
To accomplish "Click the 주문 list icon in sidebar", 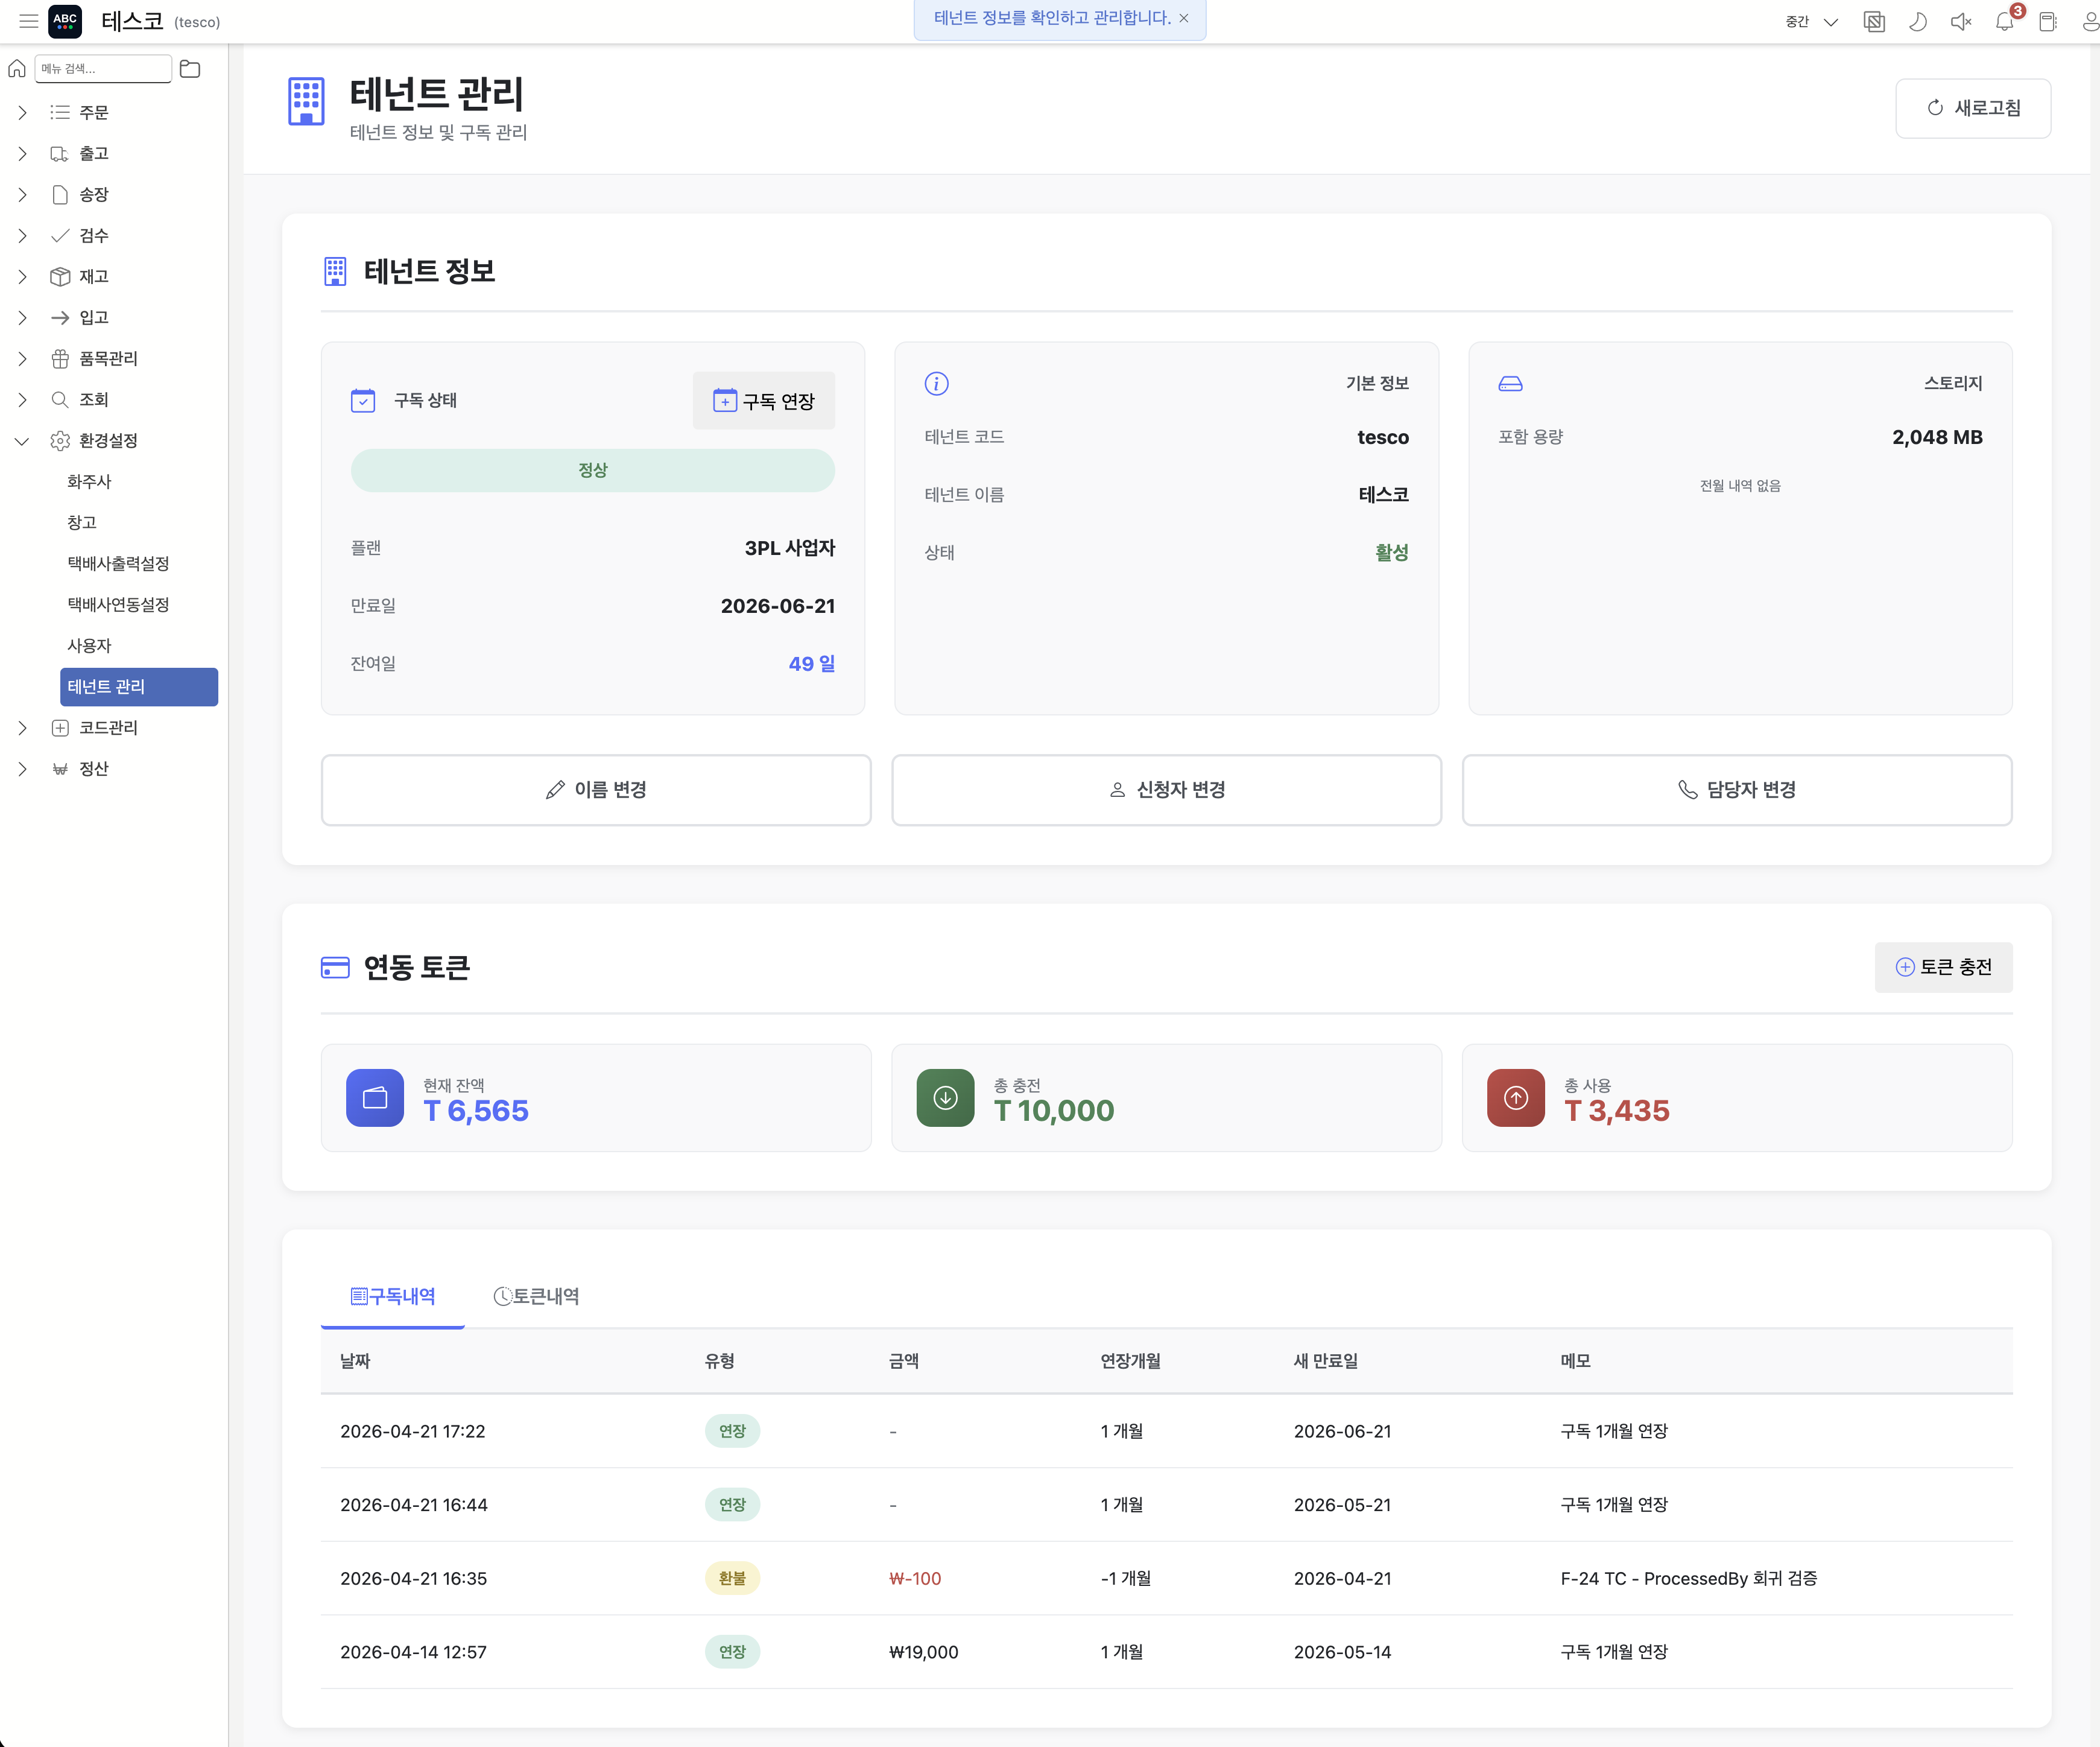I will coord(60,113).
